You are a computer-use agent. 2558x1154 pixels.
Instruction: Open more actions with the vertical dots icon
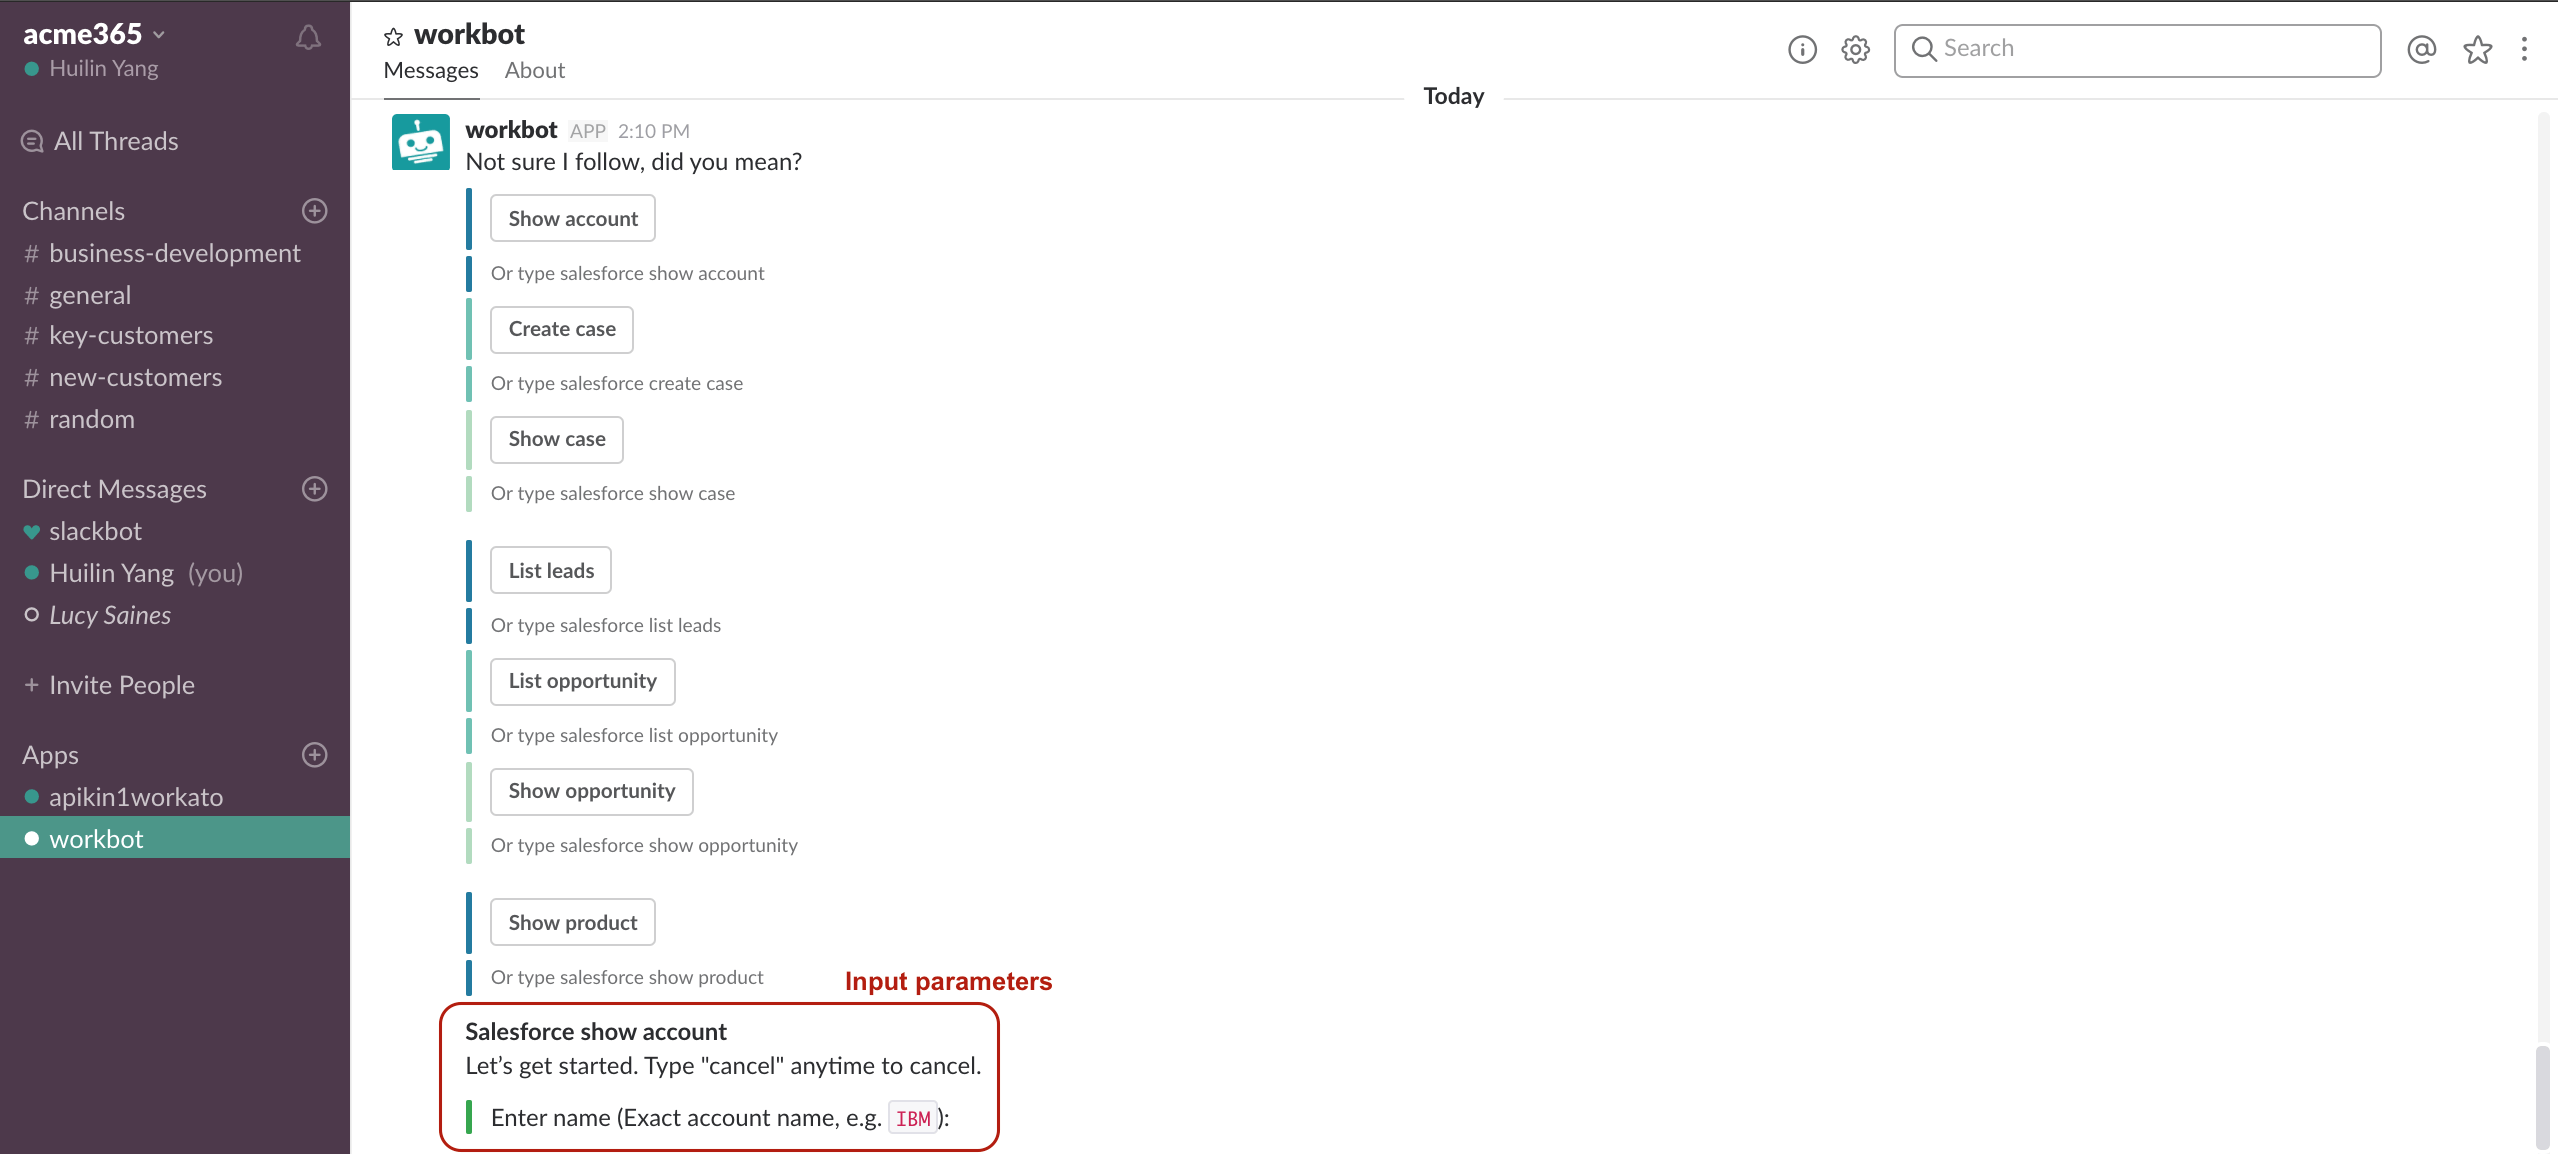[2525, 49]
